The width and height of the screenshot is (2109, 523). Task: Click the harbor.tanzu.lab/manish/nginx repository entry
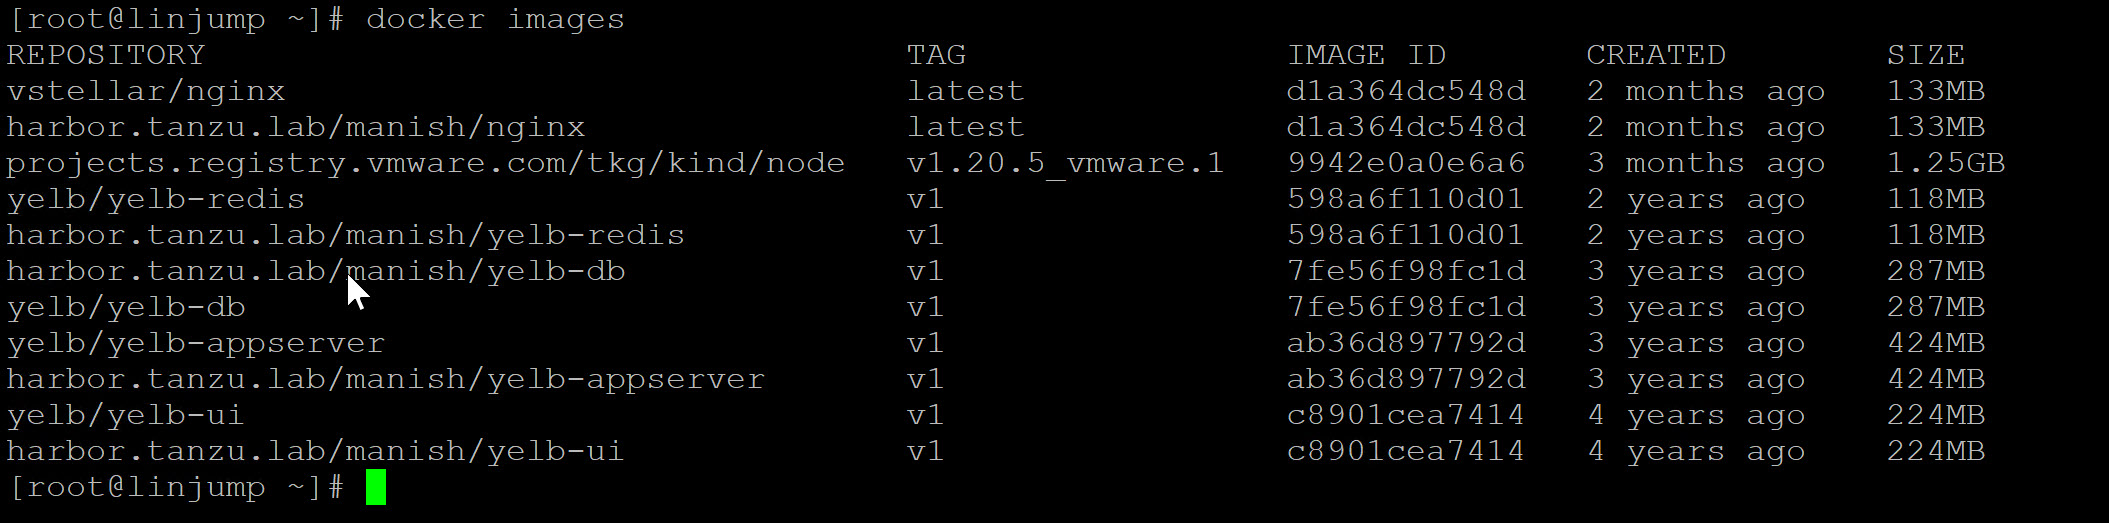[296, 127]
